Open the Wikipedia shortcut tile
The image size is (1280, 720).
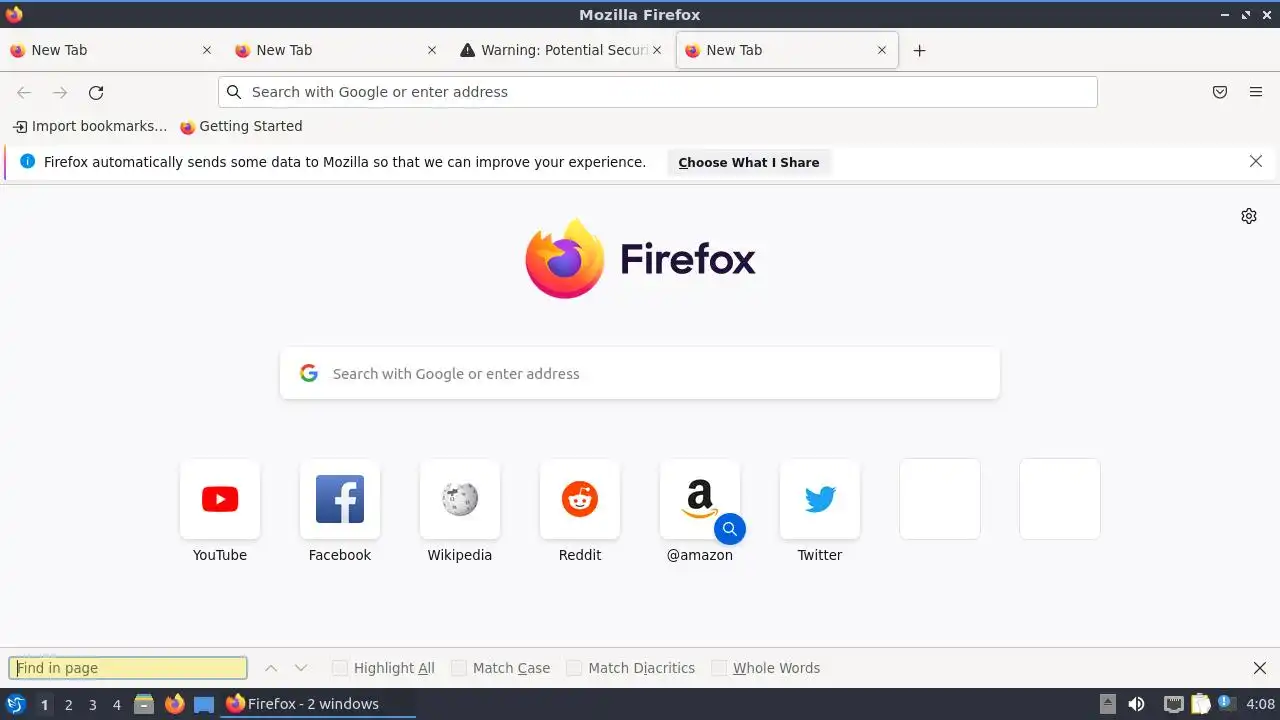[460, 499]
